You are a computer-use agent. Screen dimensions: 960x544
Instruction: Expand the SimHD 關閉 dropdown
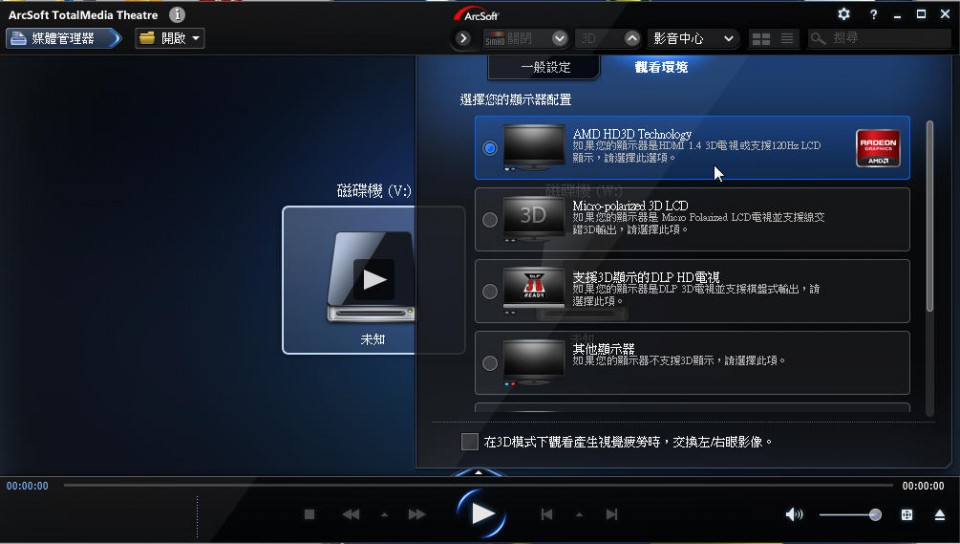[x=560, y=39]
